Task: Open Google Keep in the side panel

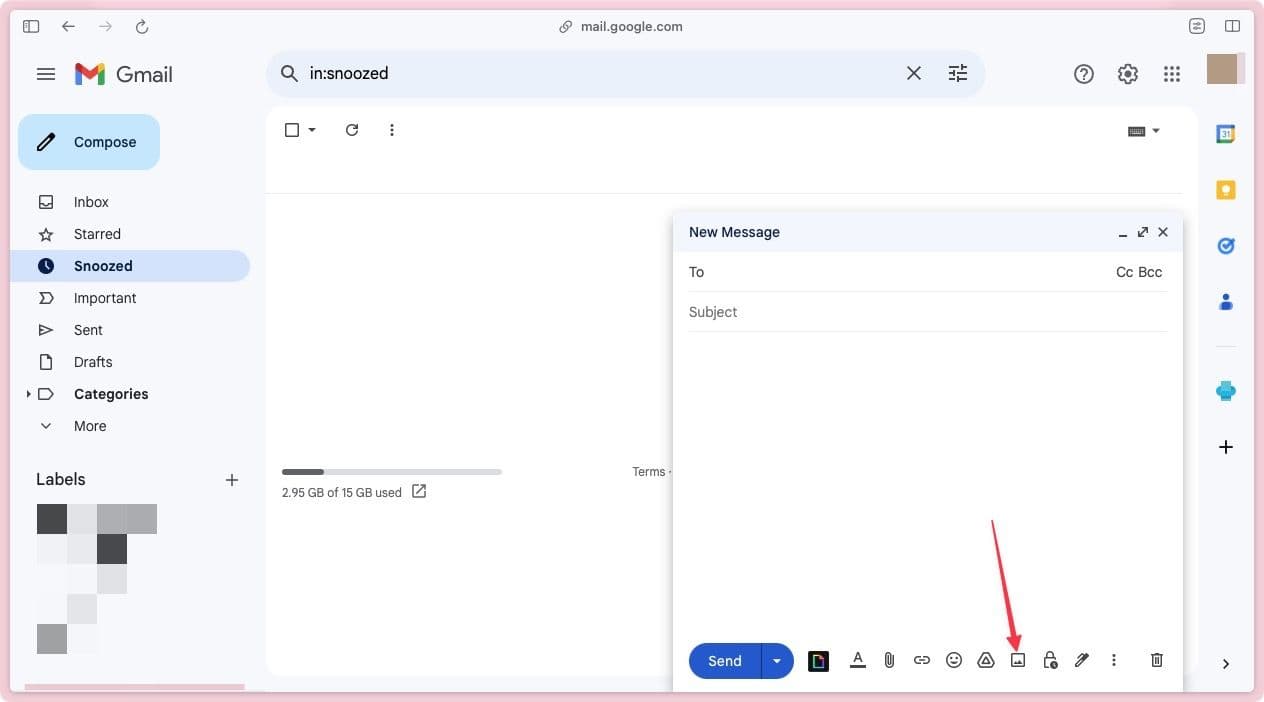Action: coord(1226,189)
